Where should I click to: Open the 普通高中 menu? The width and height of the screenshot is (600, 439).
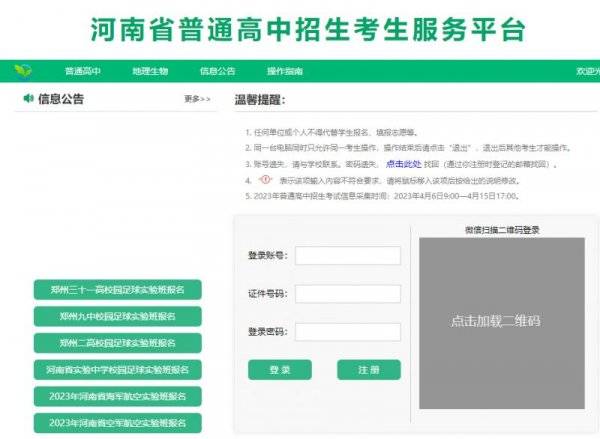[83, 71]
